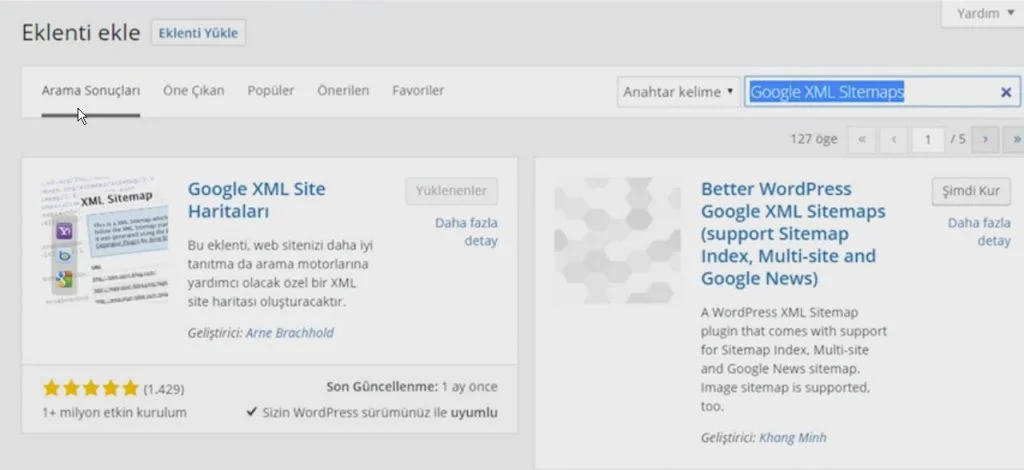Viewport: 1024px width, 470px height.
Task: Click the five-star rating of Google XML plugin
Action: pyautogui.click(x=90, y=388)
